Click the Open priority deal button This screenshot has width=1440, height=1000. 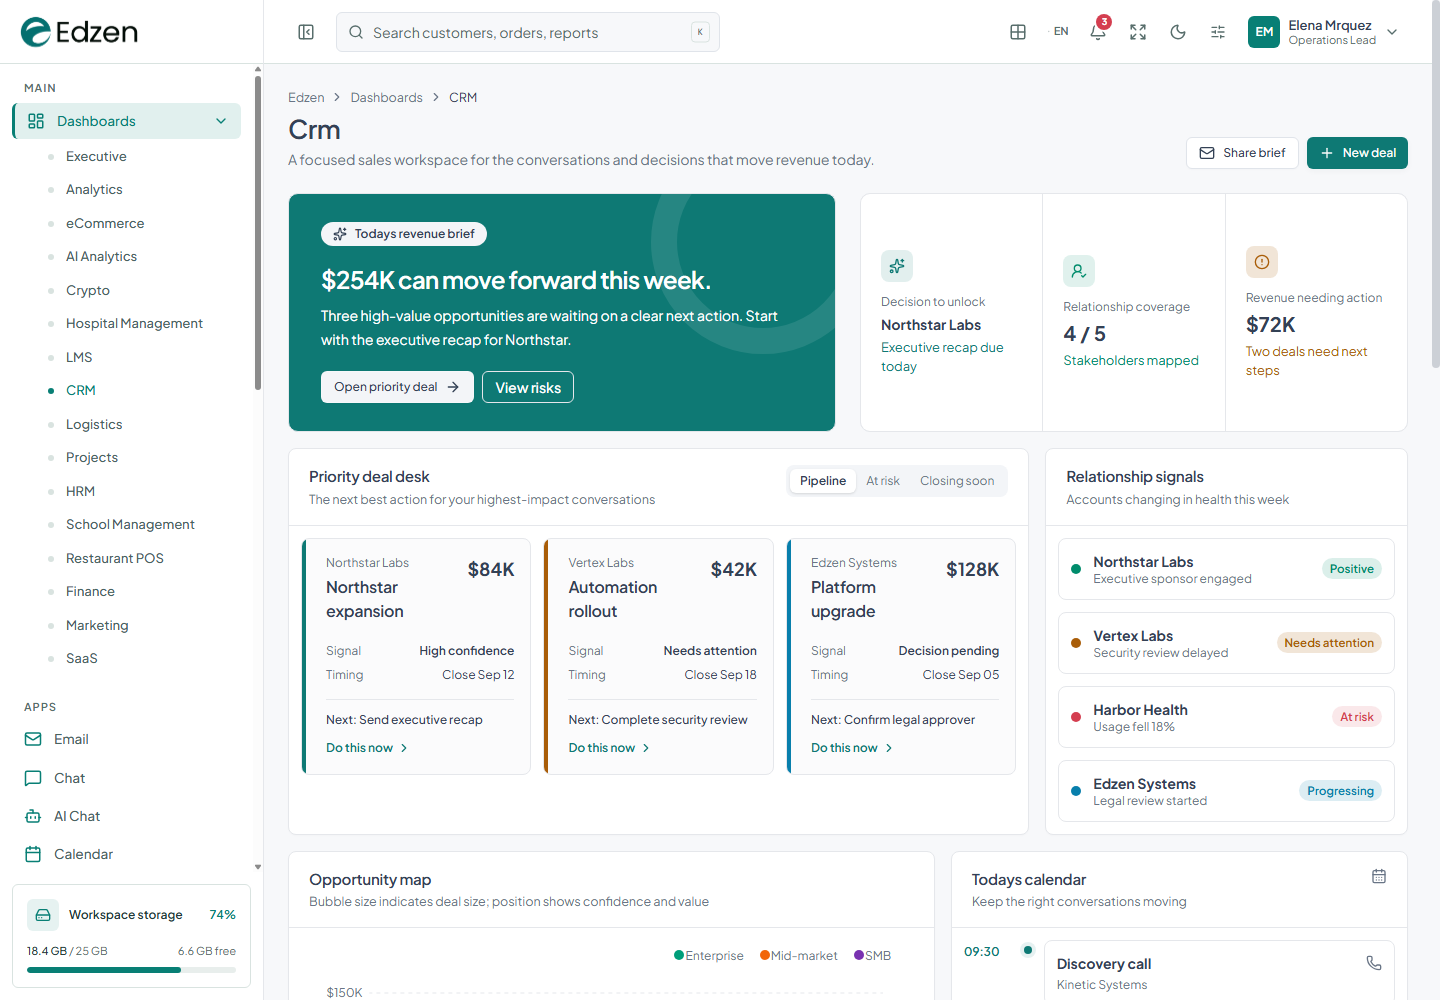397,387
